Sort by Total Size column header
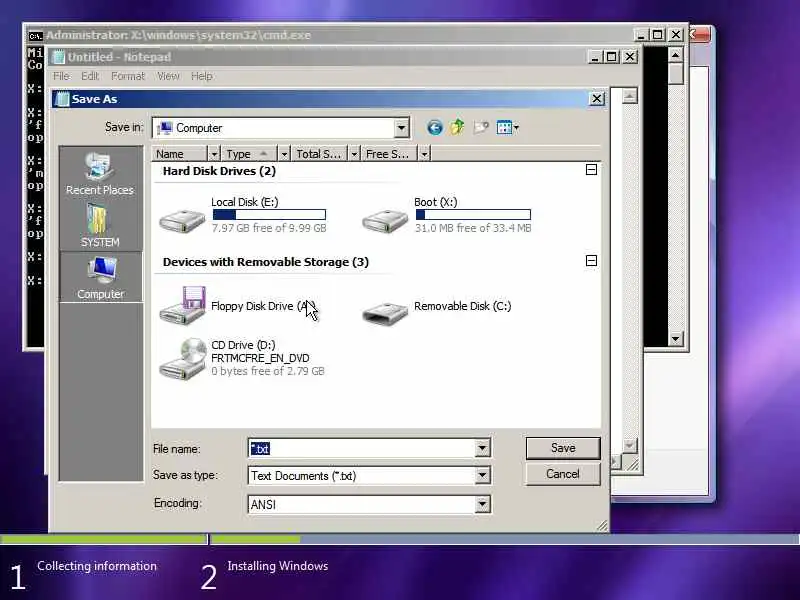Screen dimensions: 800x600 click(x=320, y=154)
